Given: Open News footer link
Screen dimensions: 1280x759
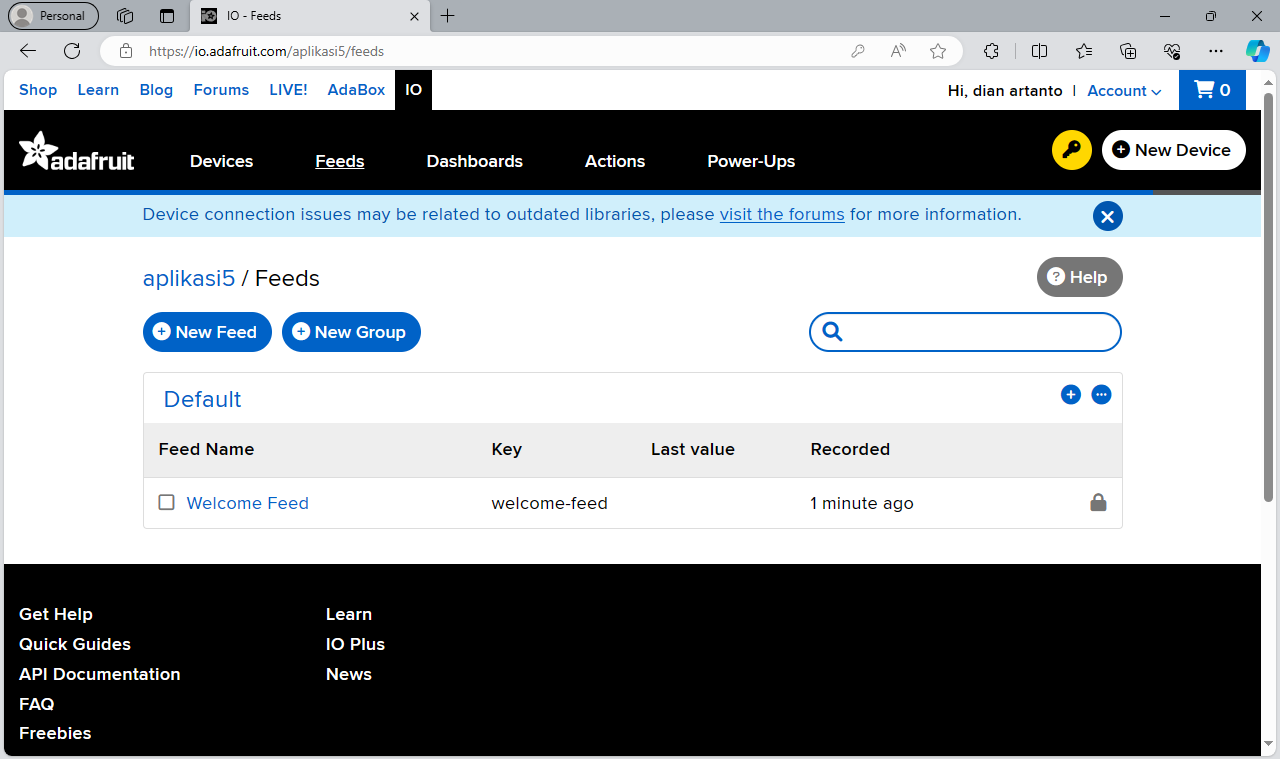Looking at the screenshot, I should click(349, 674).
